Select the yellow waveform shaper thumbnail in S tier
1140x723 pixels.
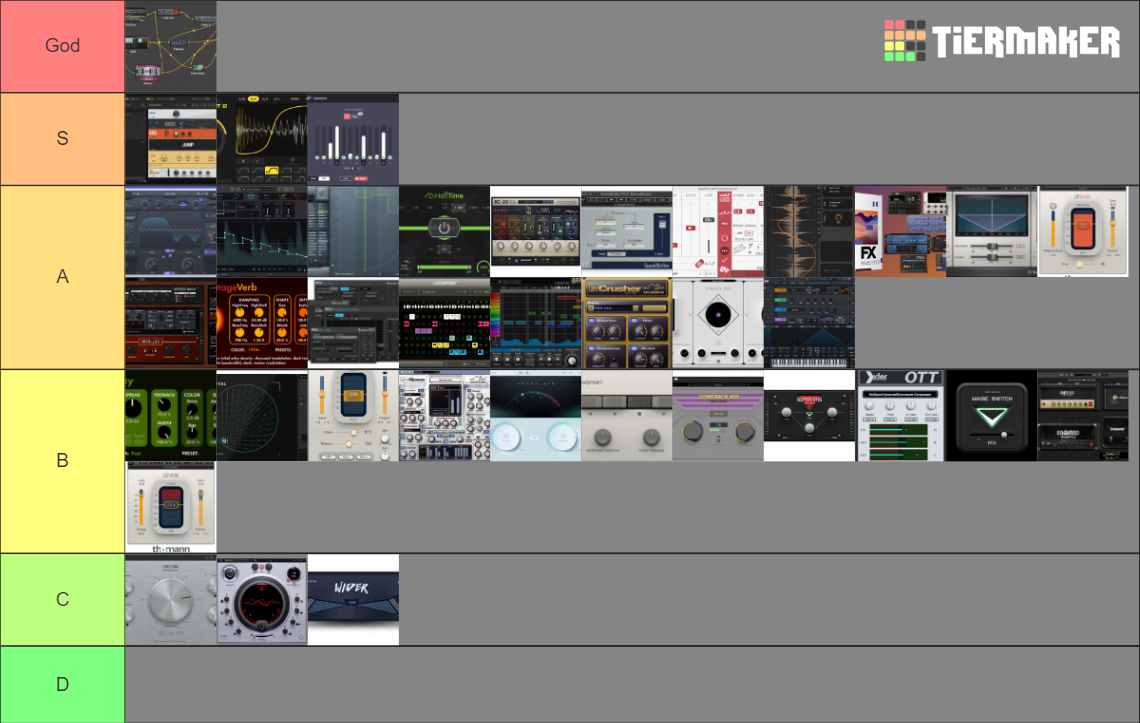point(262,139)
